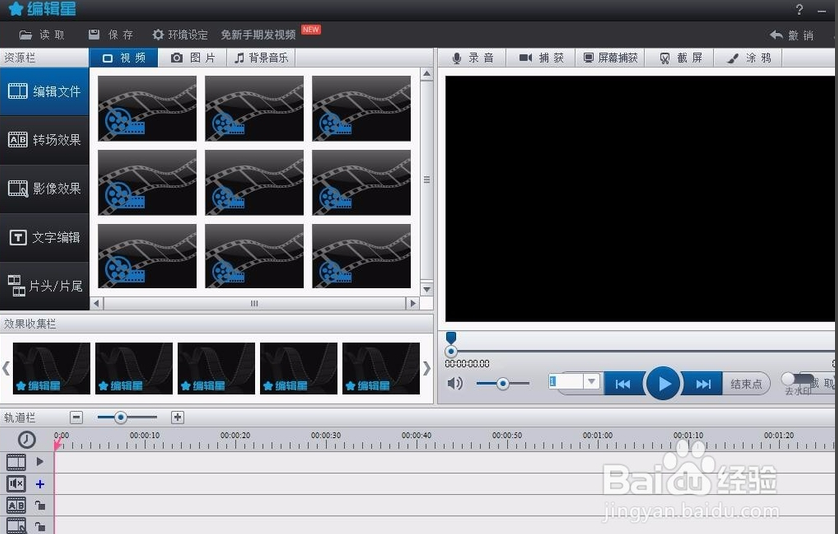Click the image effect track icon

click(16, 526)
